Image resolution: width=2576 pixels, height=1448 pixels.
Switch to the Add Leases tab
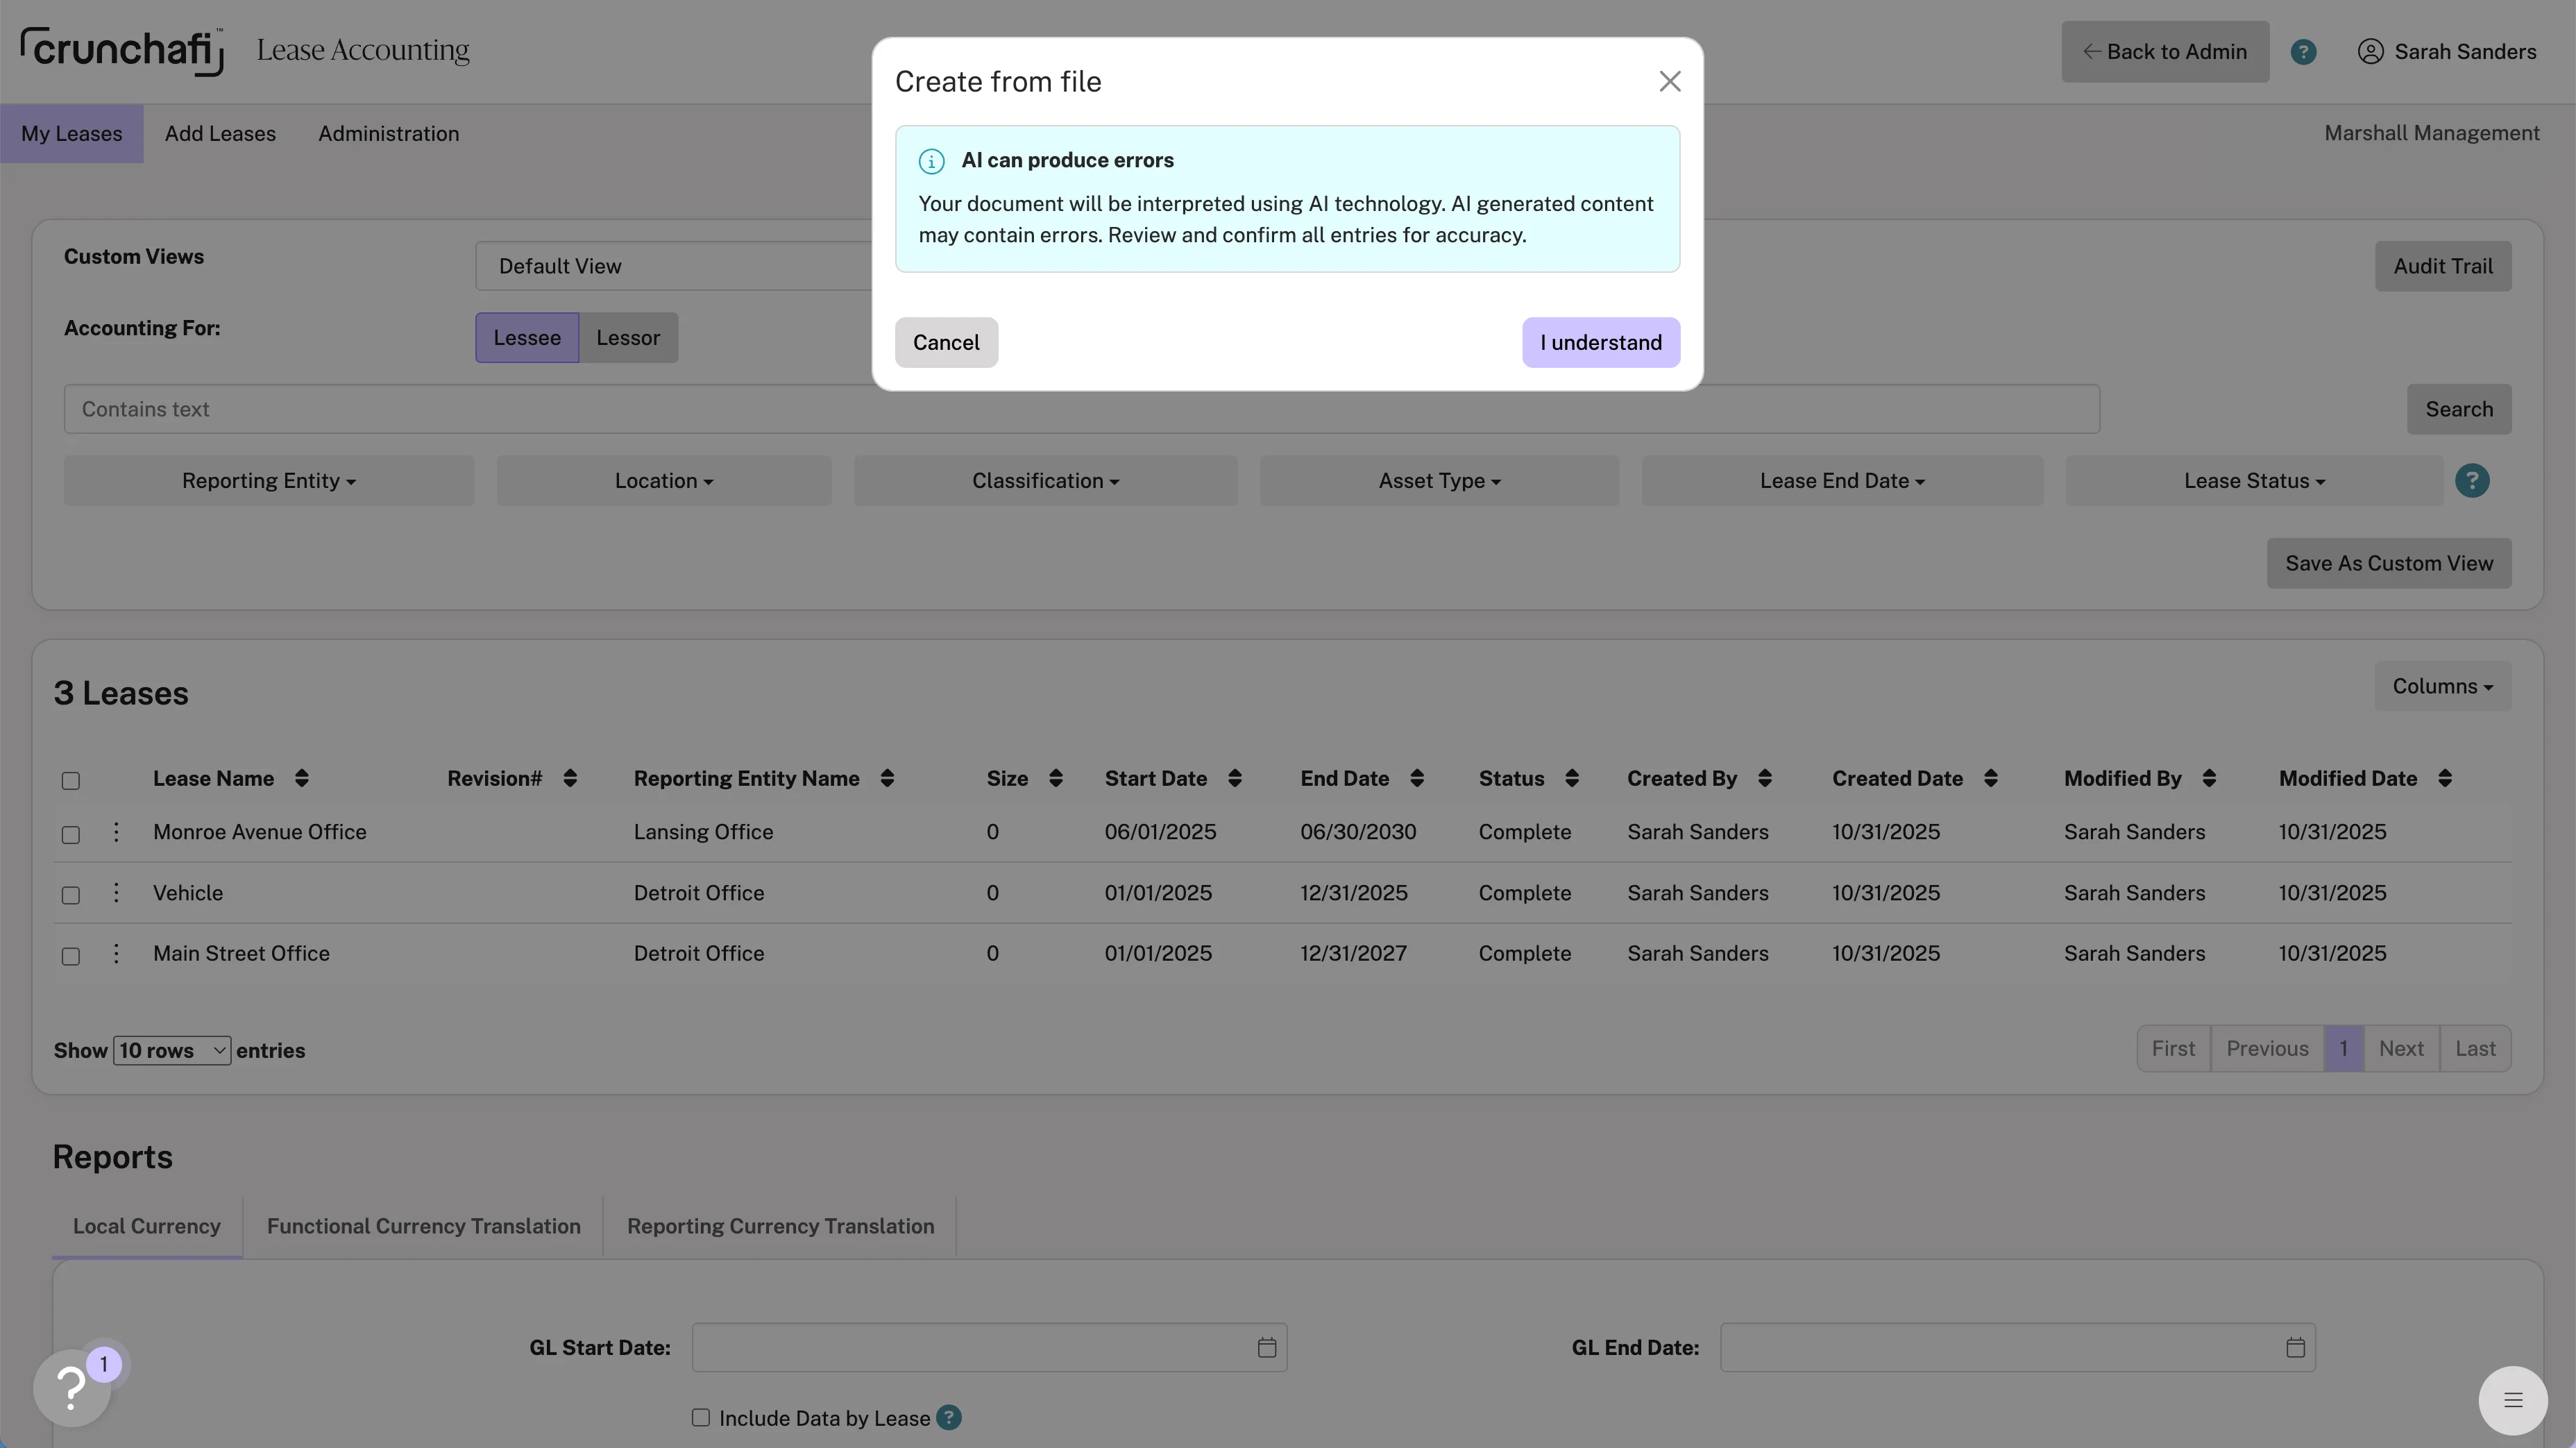tap(220, 134)
